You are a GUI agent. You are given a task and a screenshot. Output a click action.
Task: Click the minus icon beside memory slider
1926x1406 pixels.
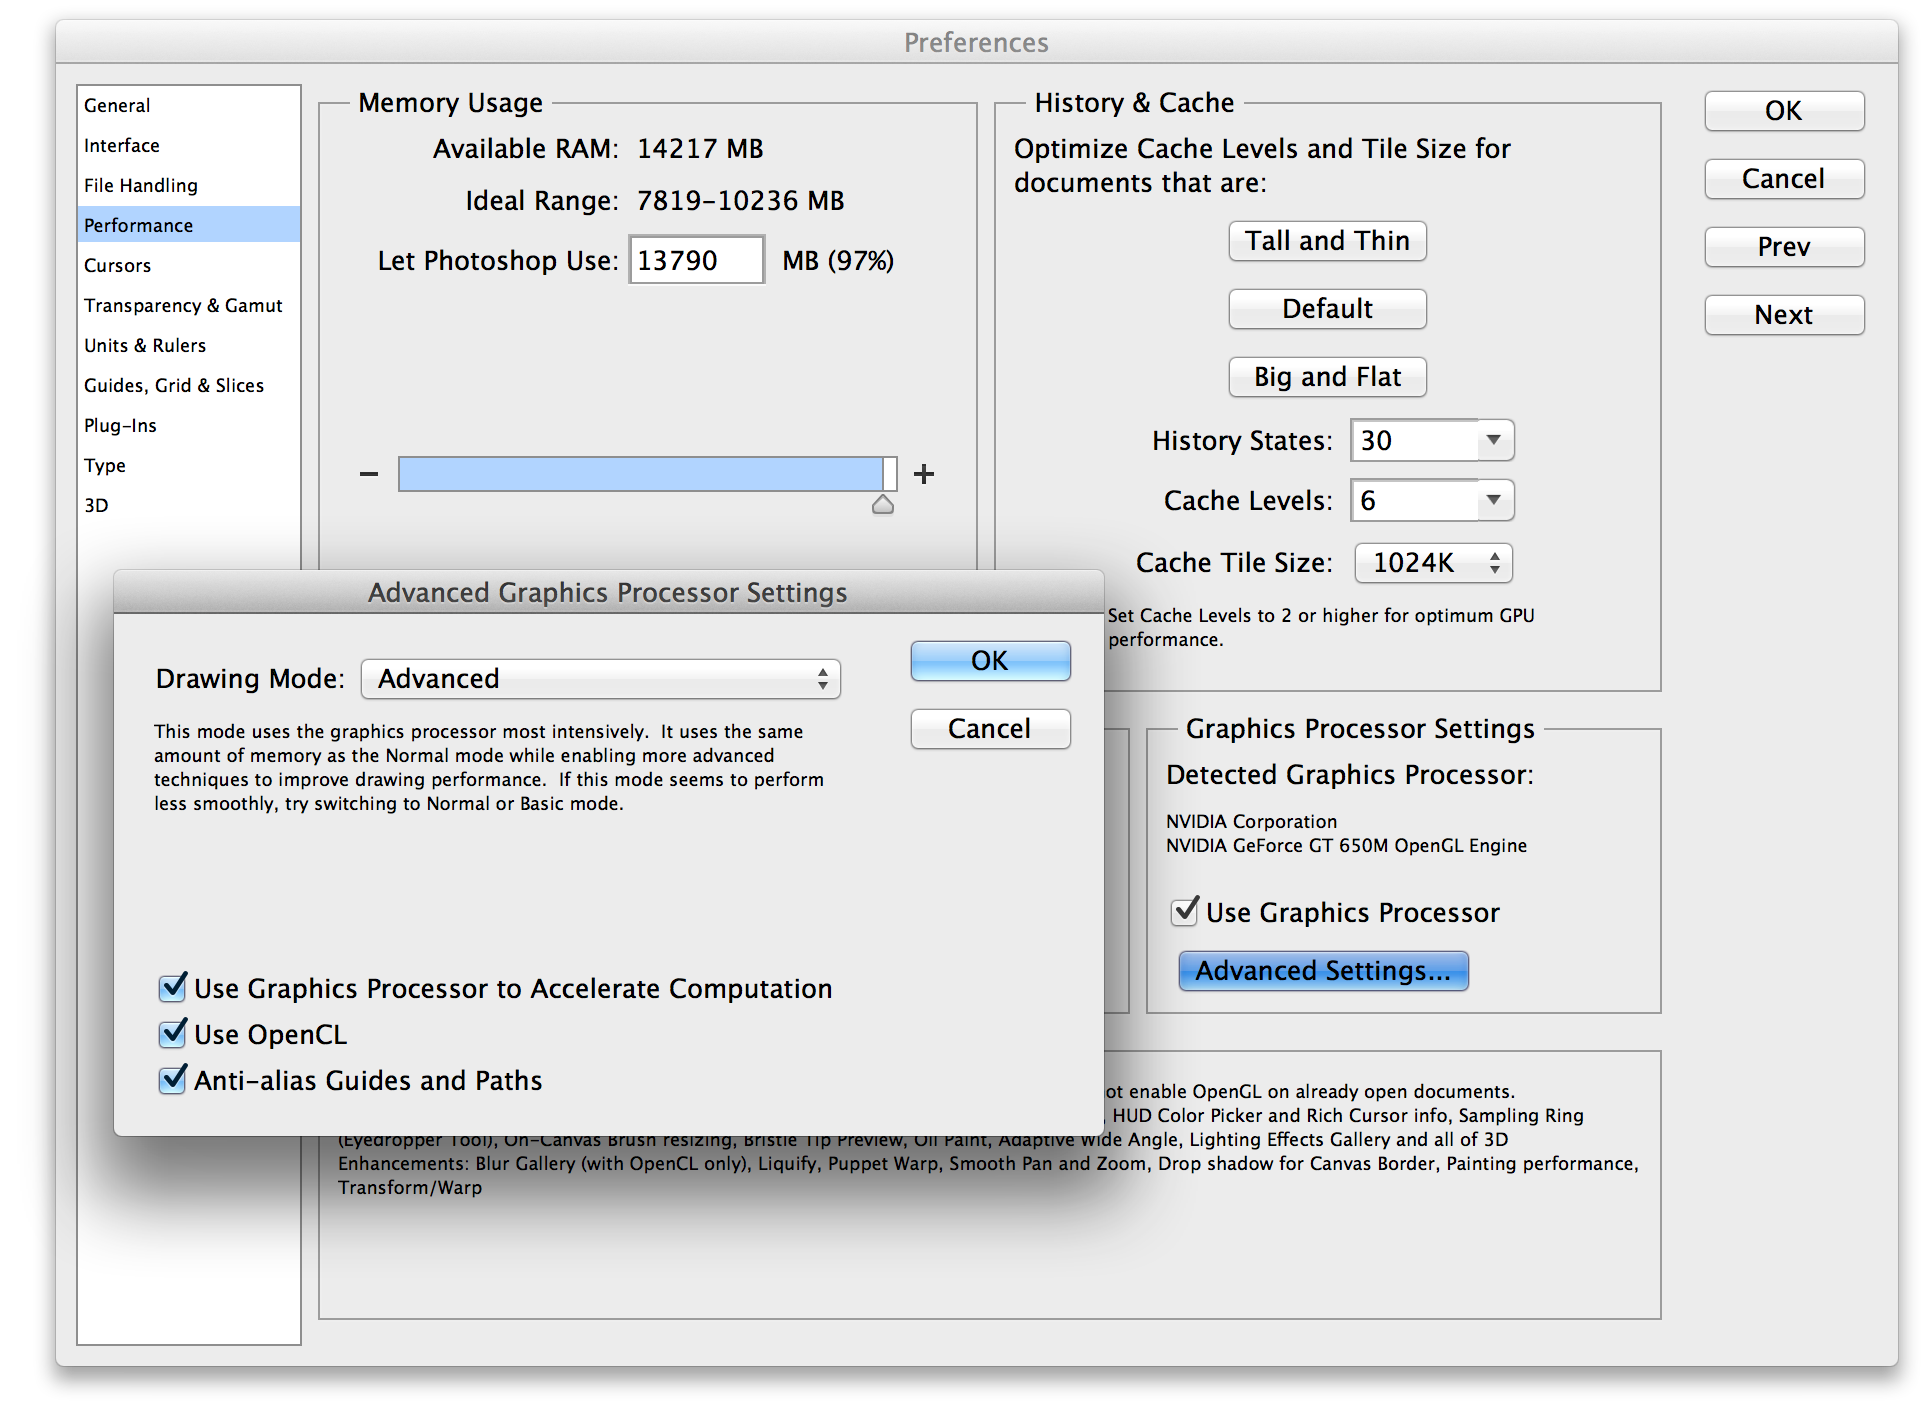[369, 474]
